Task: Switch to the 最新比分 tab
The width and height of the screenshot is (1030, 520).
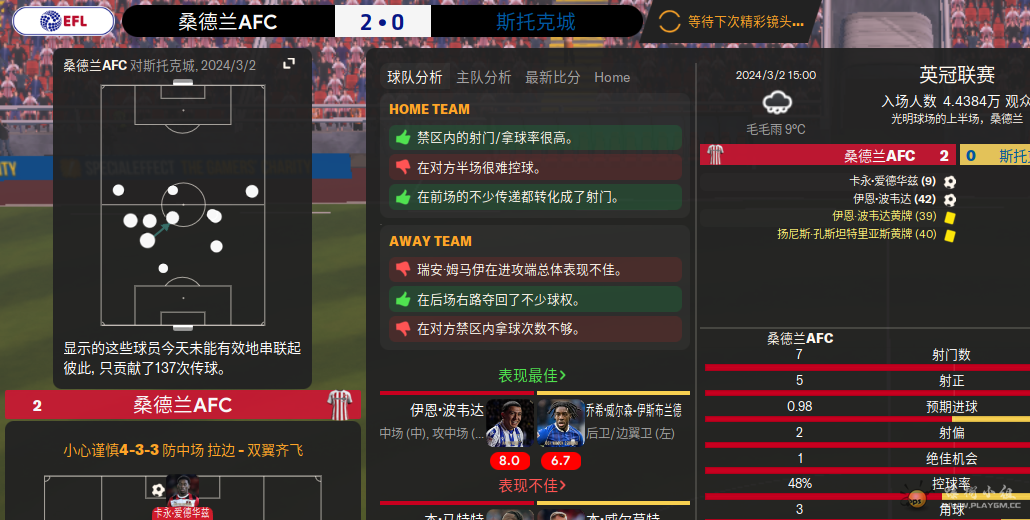Action: [x=552, y=77]
